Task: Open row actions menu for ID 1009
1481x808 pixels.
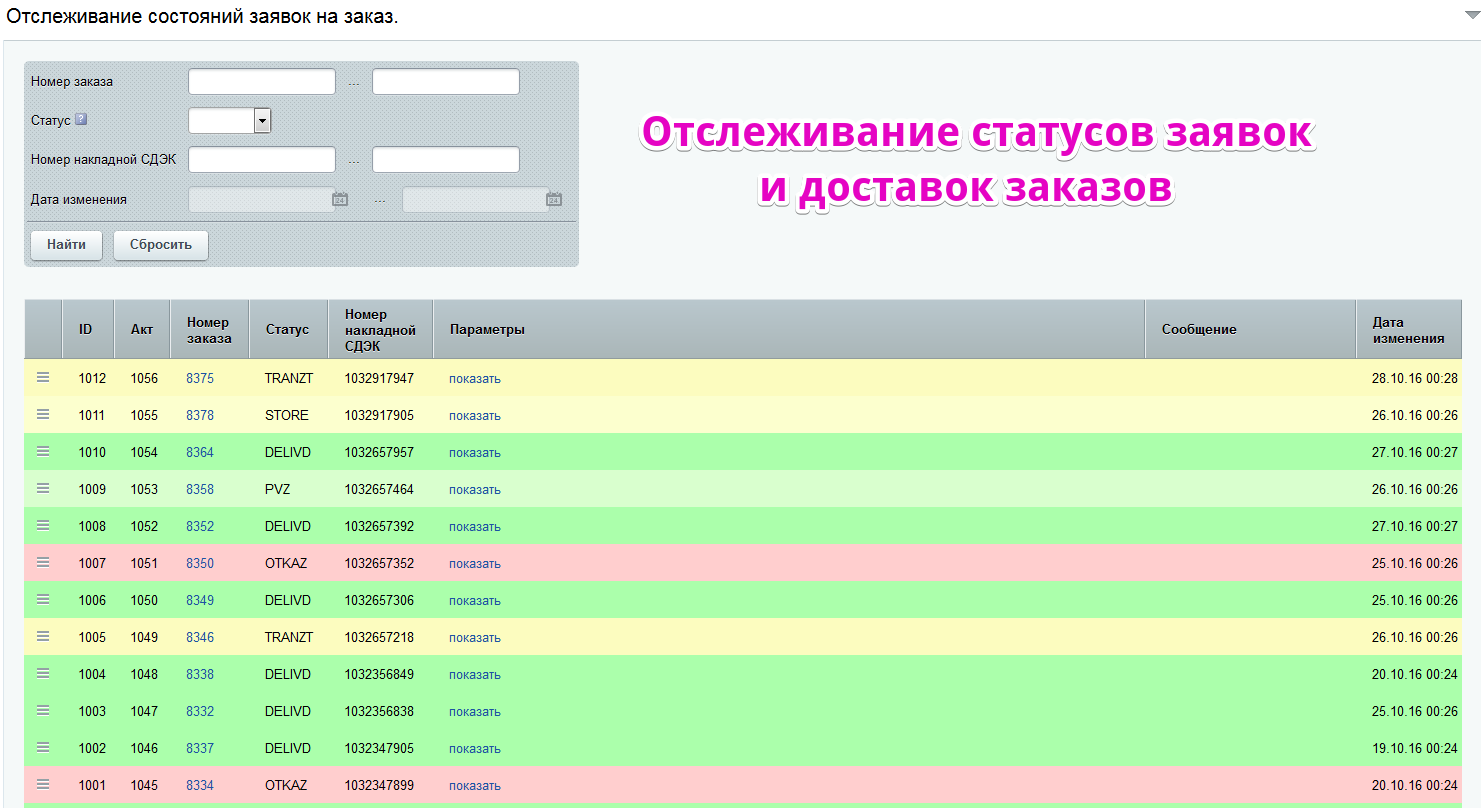Action: 43,488
